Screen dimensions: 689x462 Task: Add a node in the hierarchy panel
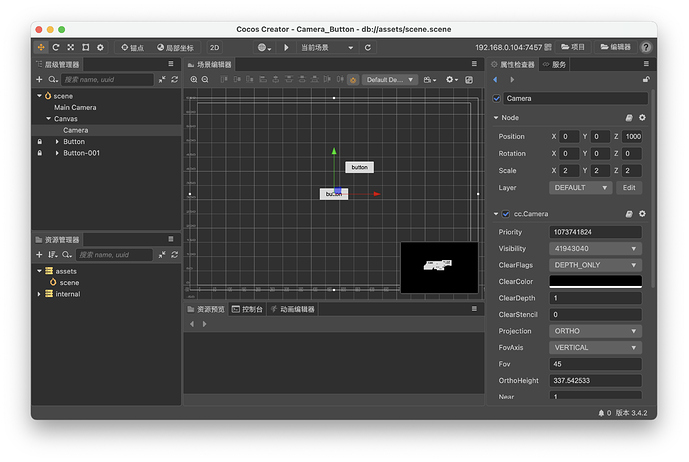[39, 79]
